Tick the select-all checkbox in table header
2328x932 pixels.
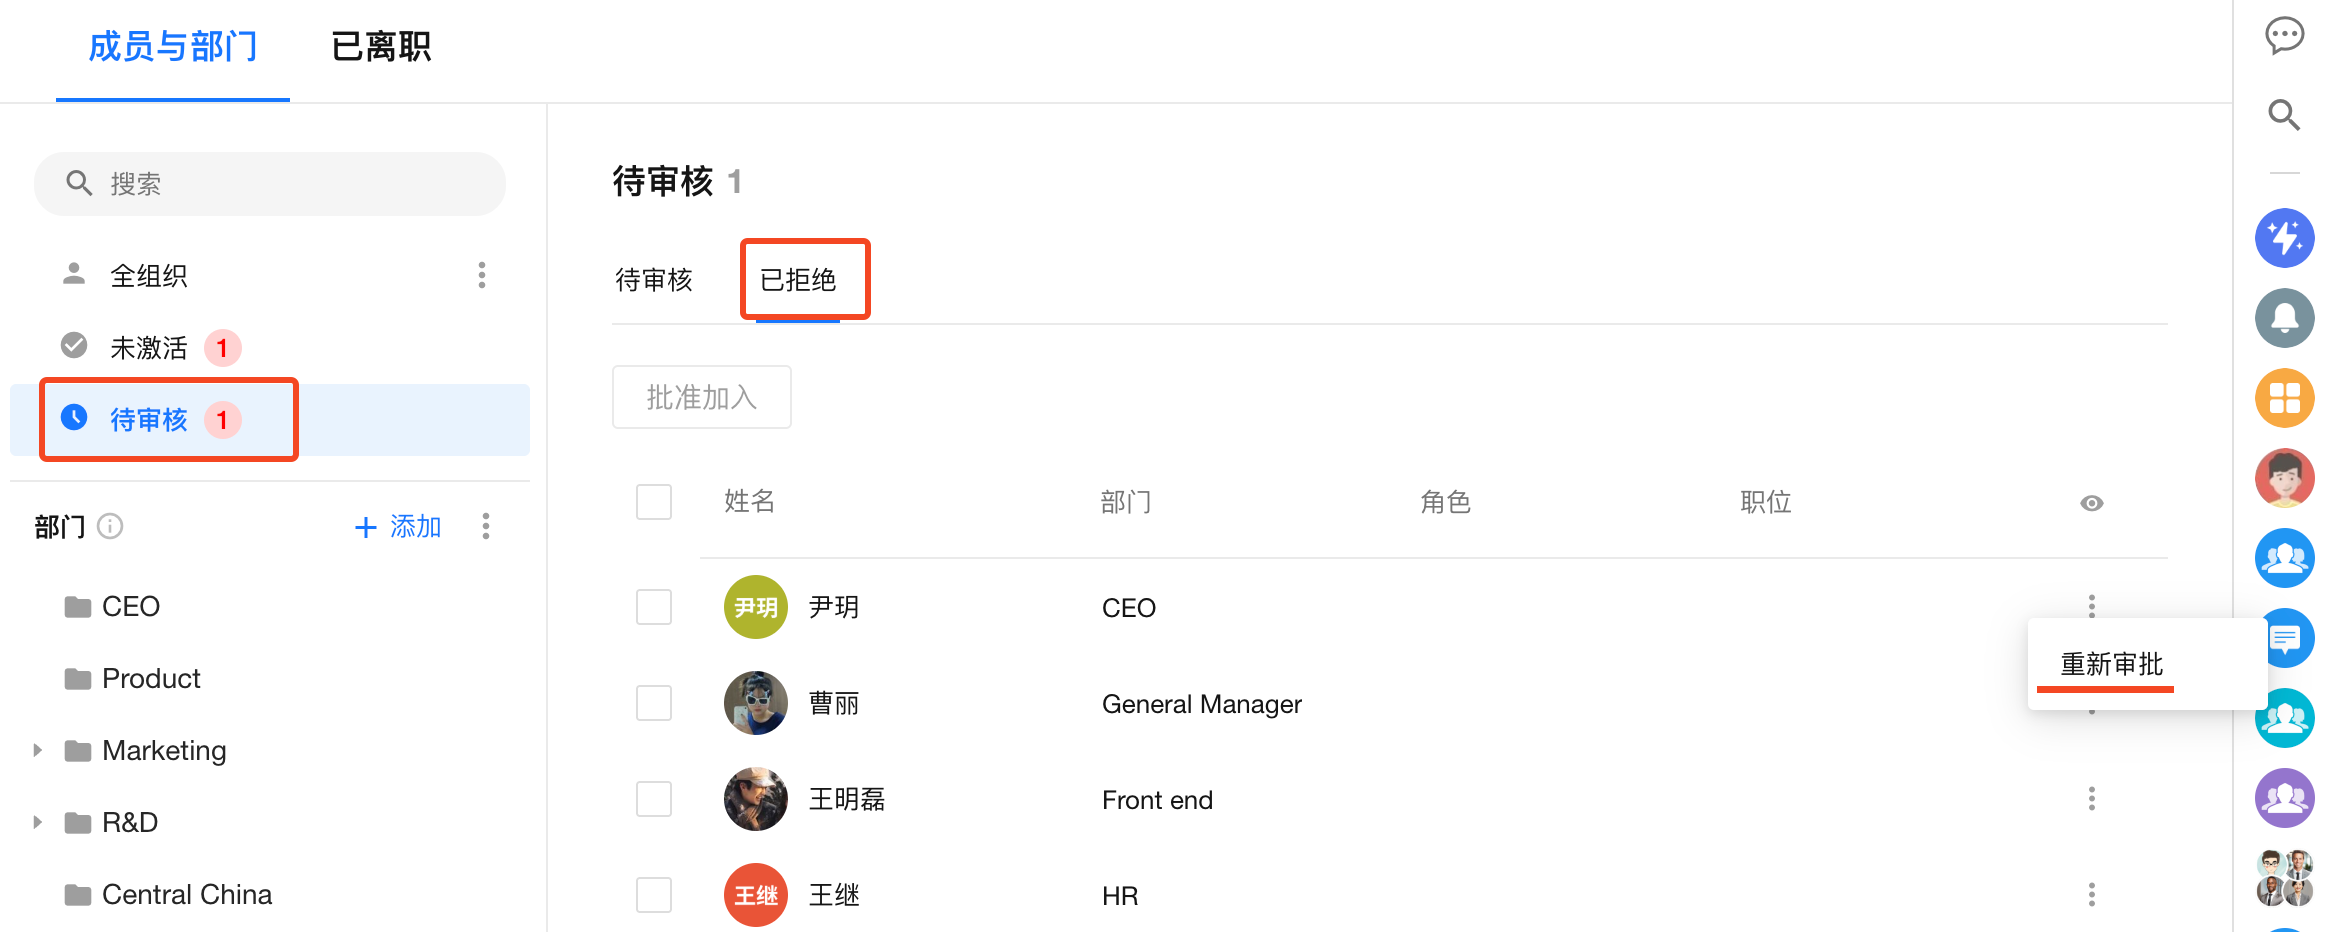tap(654, 502)
